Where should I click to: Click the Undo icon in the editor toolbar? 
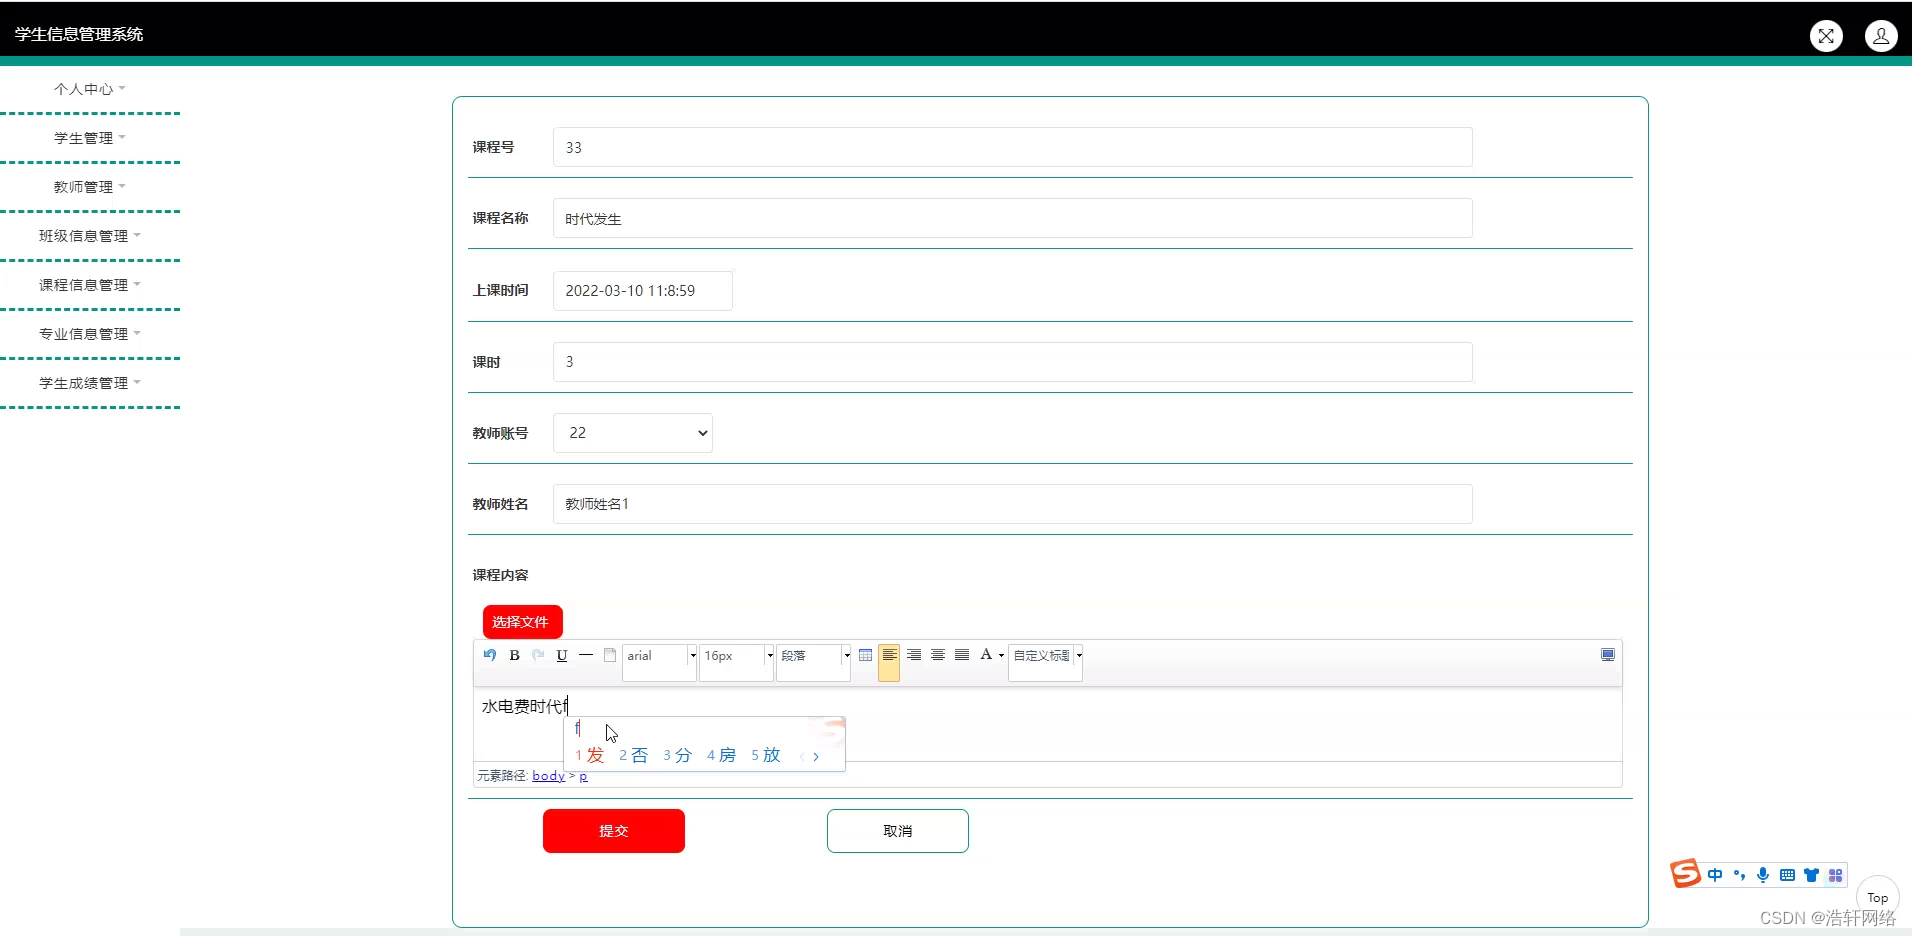489,655
